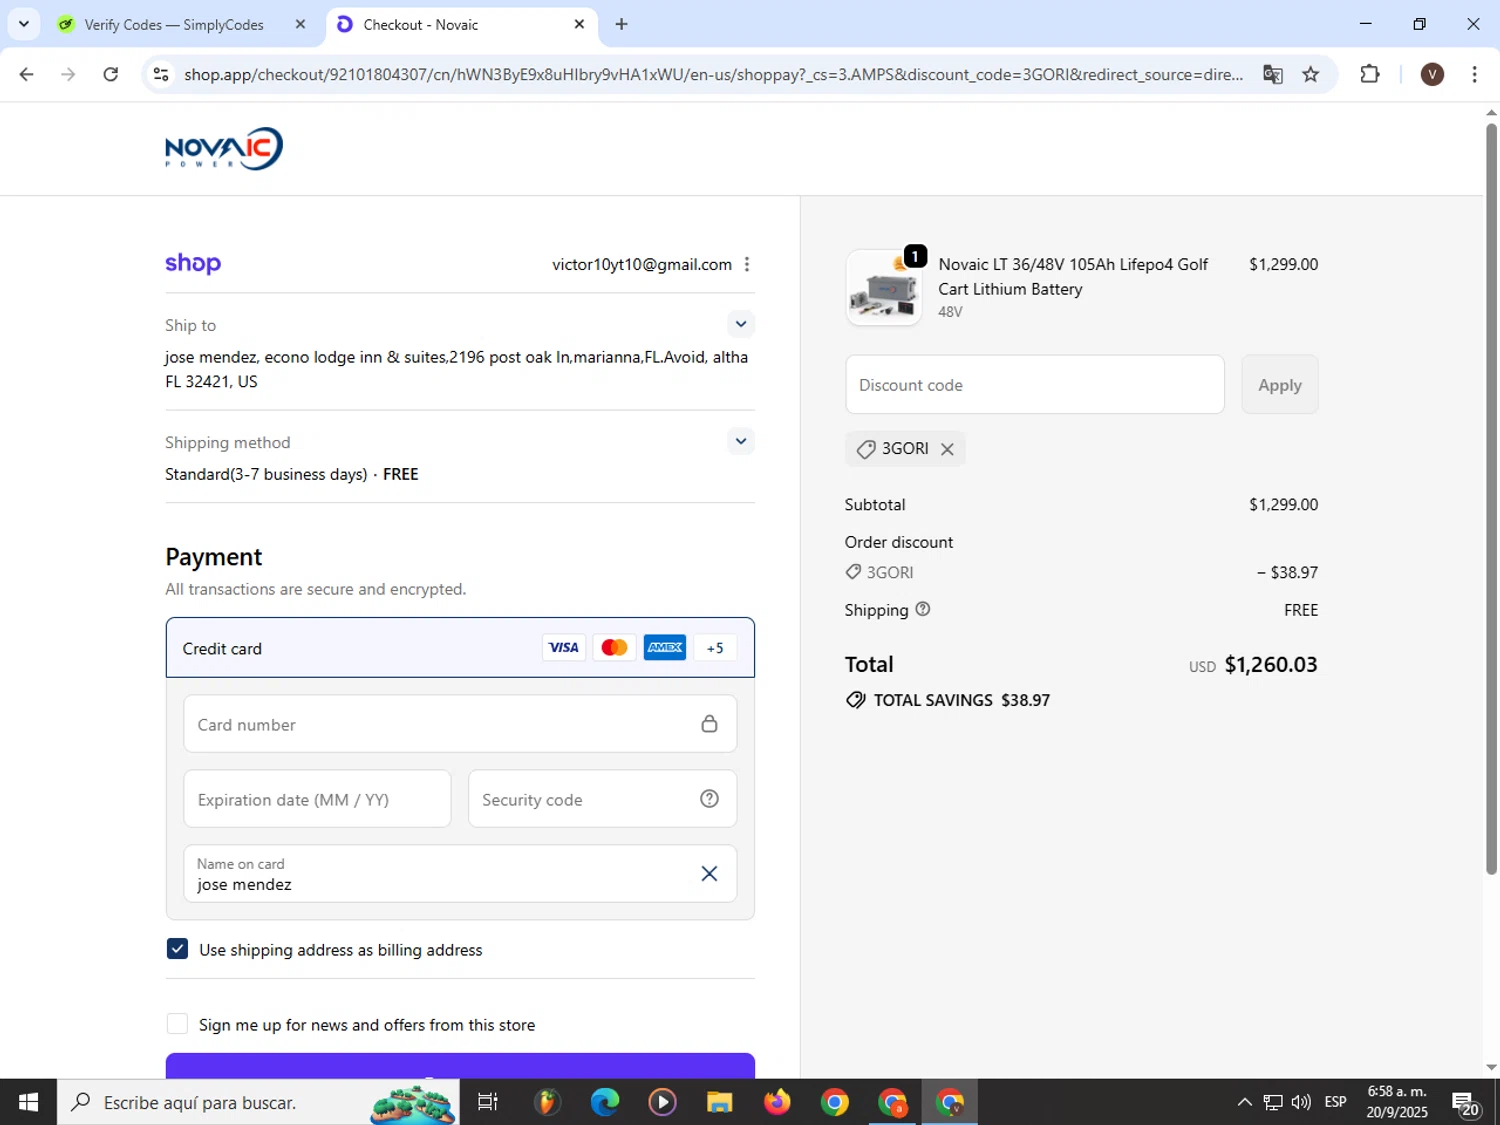Select the Credit card payment option
The image size is (1500, 1125).
pos(460,648)
